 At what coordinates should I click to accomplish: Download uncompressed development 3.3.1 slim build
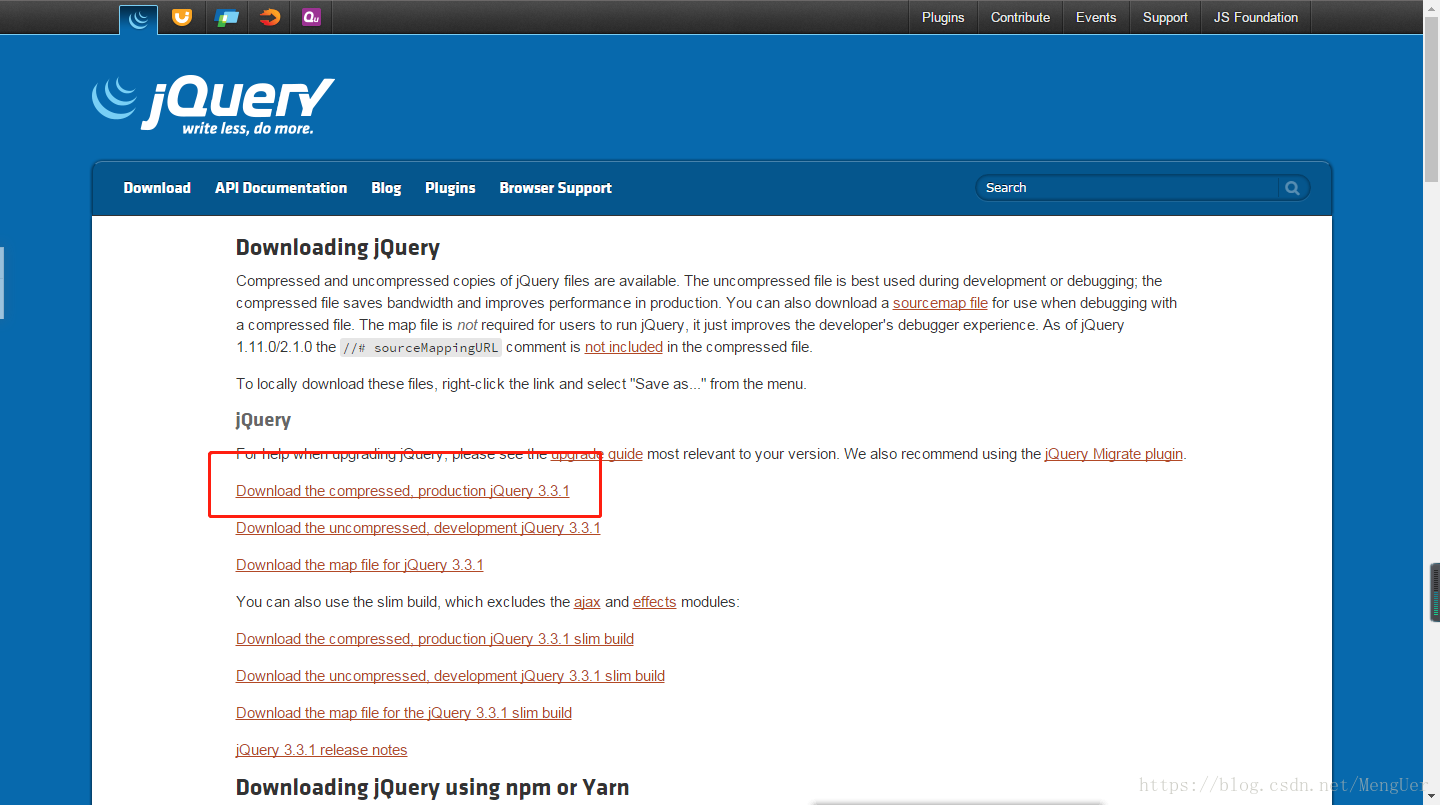click(450, 676)
